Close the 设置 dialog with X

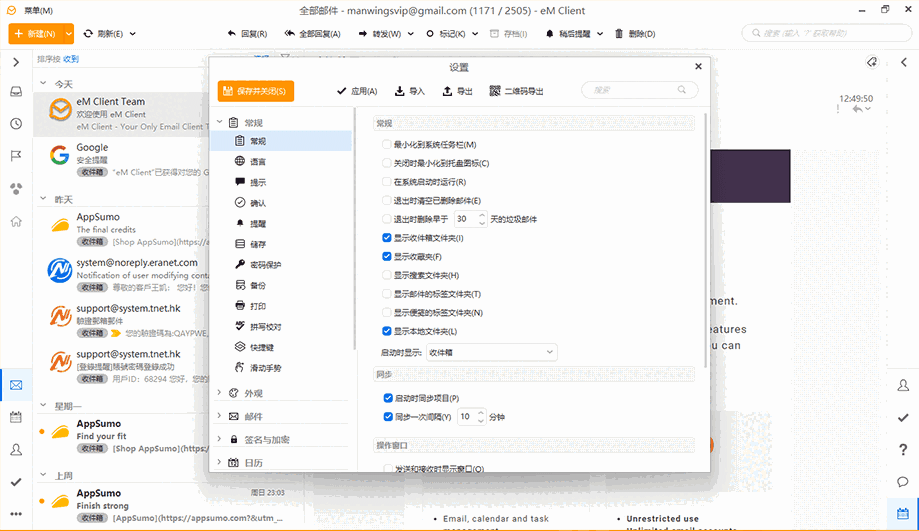[698, 66]
